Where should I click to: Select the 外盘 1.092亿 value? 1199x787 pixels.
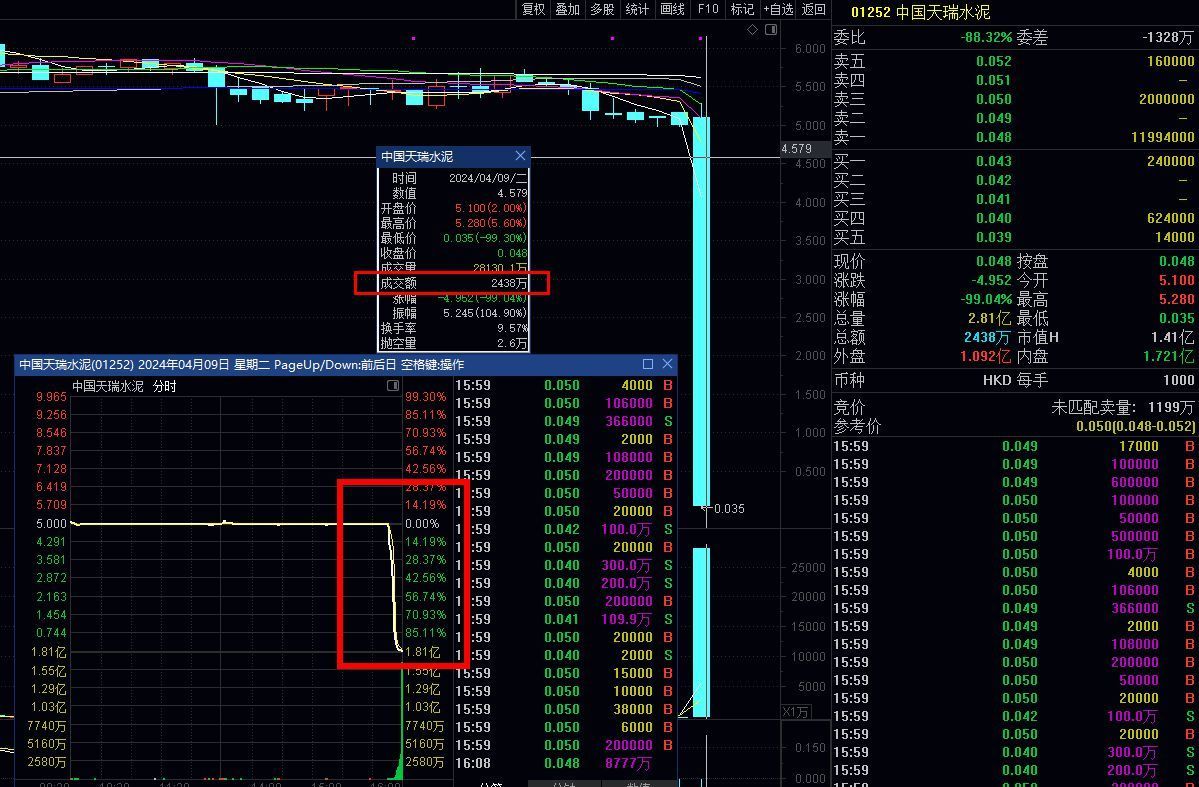click(986, 356)
